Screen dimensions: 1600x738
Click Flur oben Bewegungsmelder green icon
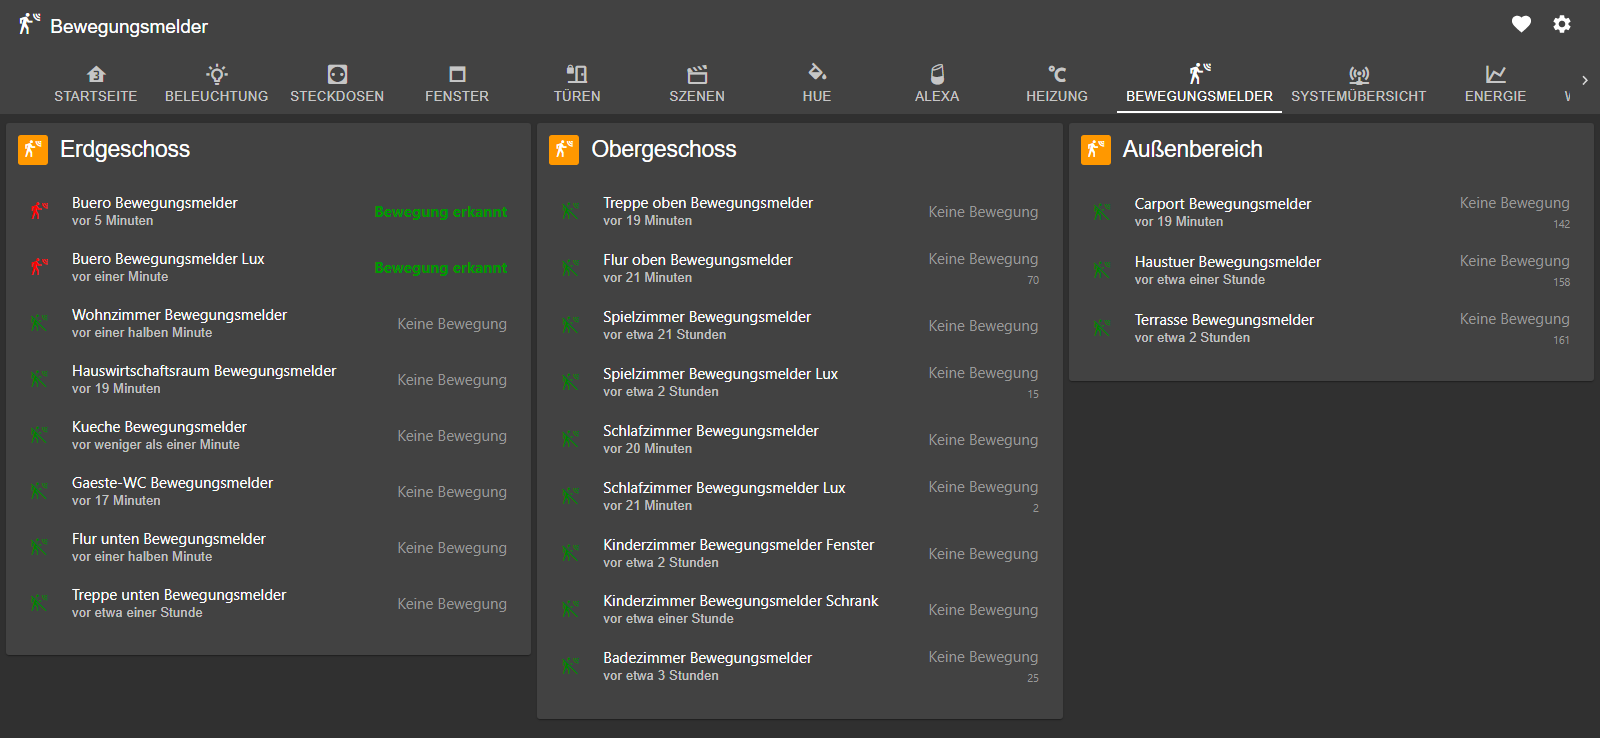[x=570, y=268]
